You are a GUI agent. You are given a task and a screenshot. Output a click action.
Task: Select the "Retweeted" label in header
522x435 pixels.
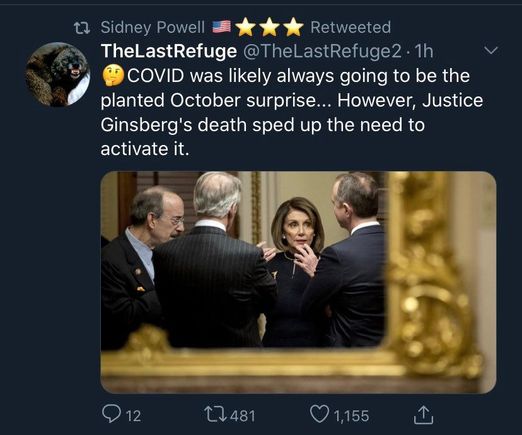[x=351, y=27]
